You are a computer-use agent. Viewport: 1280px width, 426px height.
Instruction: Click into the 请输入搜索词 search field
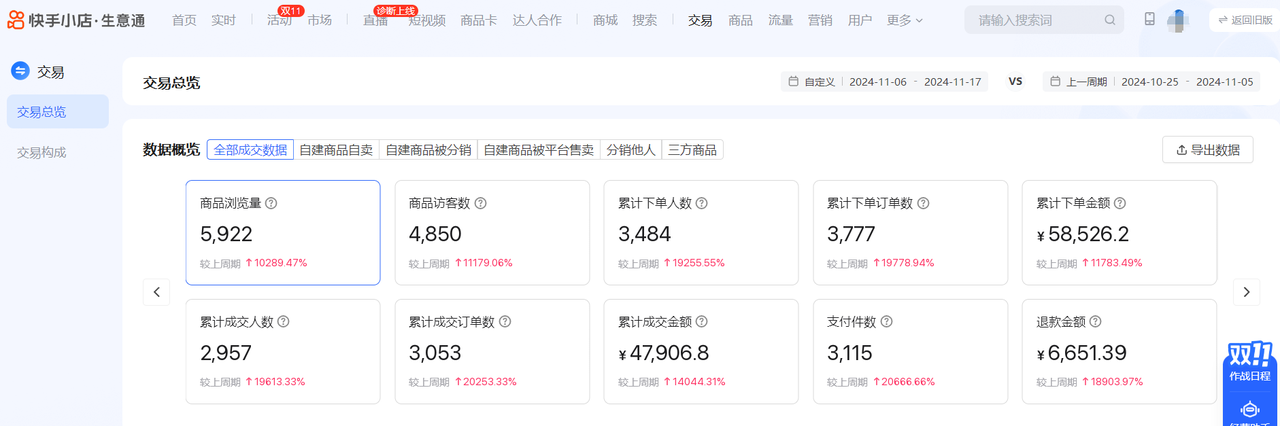(x=1044, y=20)
